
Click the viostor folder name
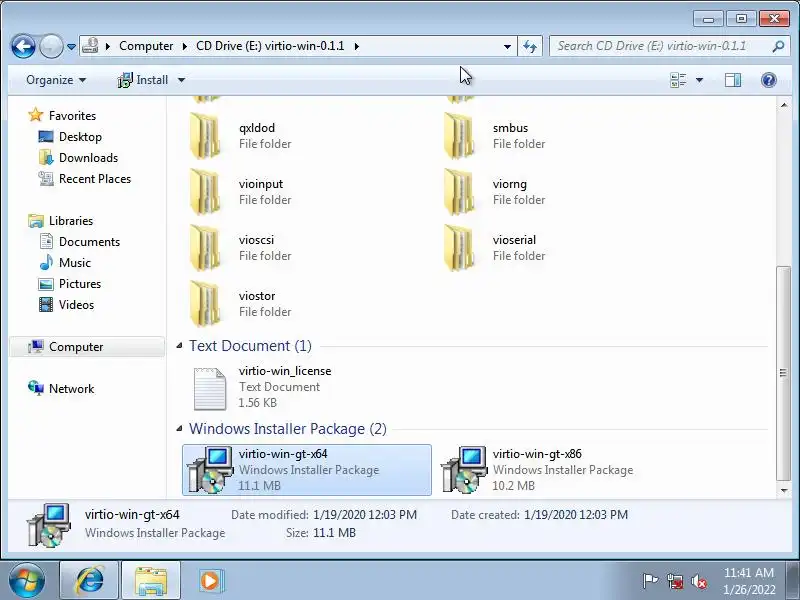coord(257,296)
